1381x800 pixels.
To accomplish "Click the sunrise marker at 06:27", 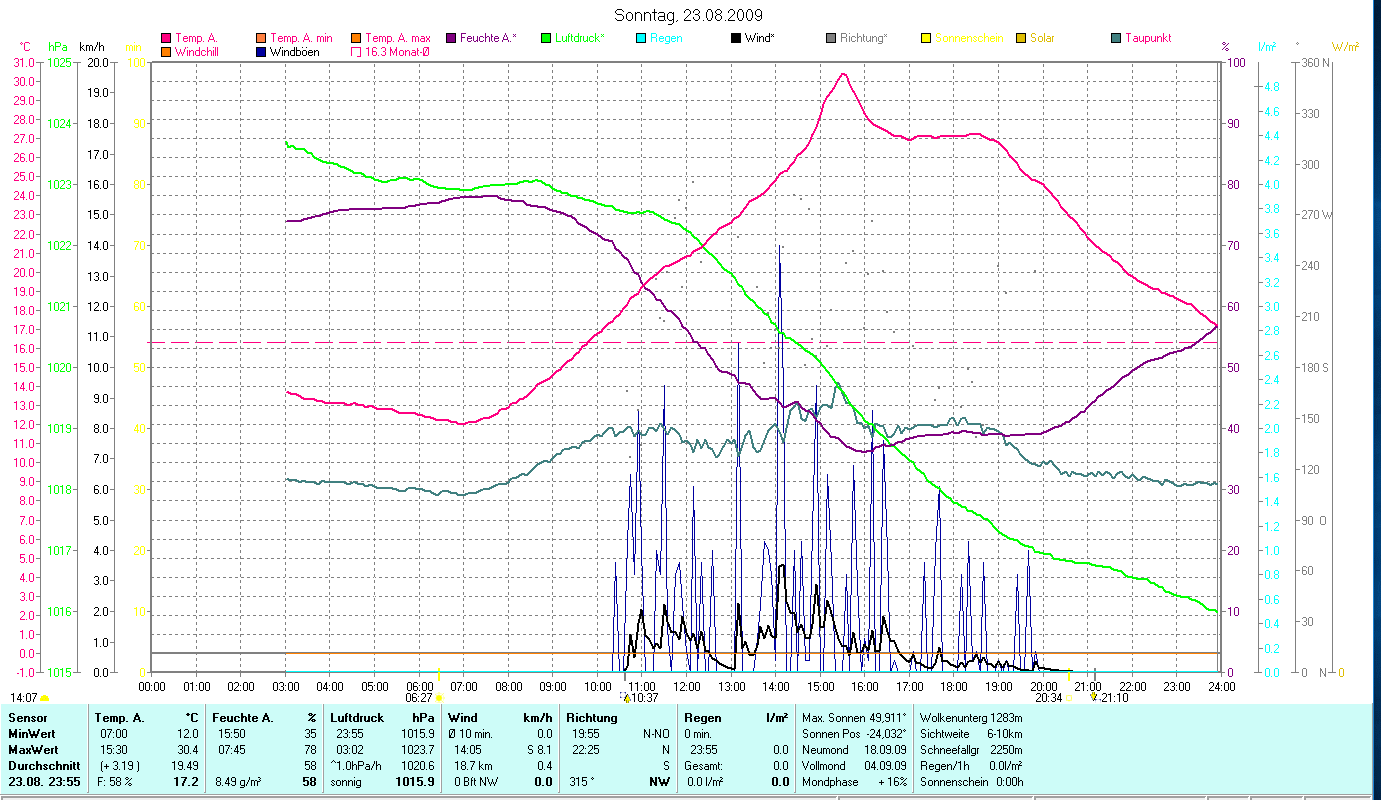I will pyautogui.click(x=438, y=697).
